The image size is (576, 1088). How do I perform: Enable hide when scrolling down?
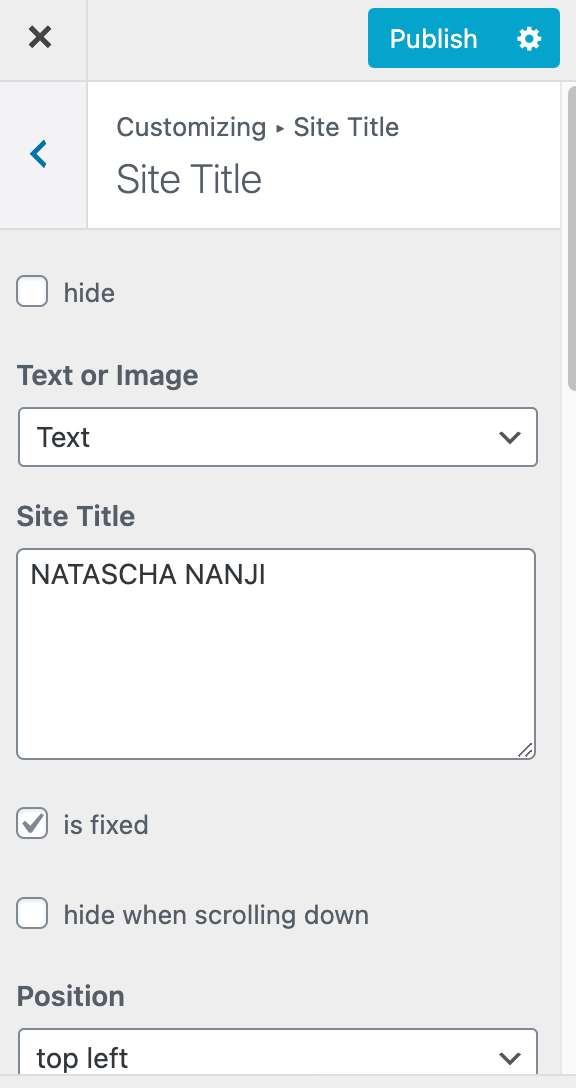(32, 915)
